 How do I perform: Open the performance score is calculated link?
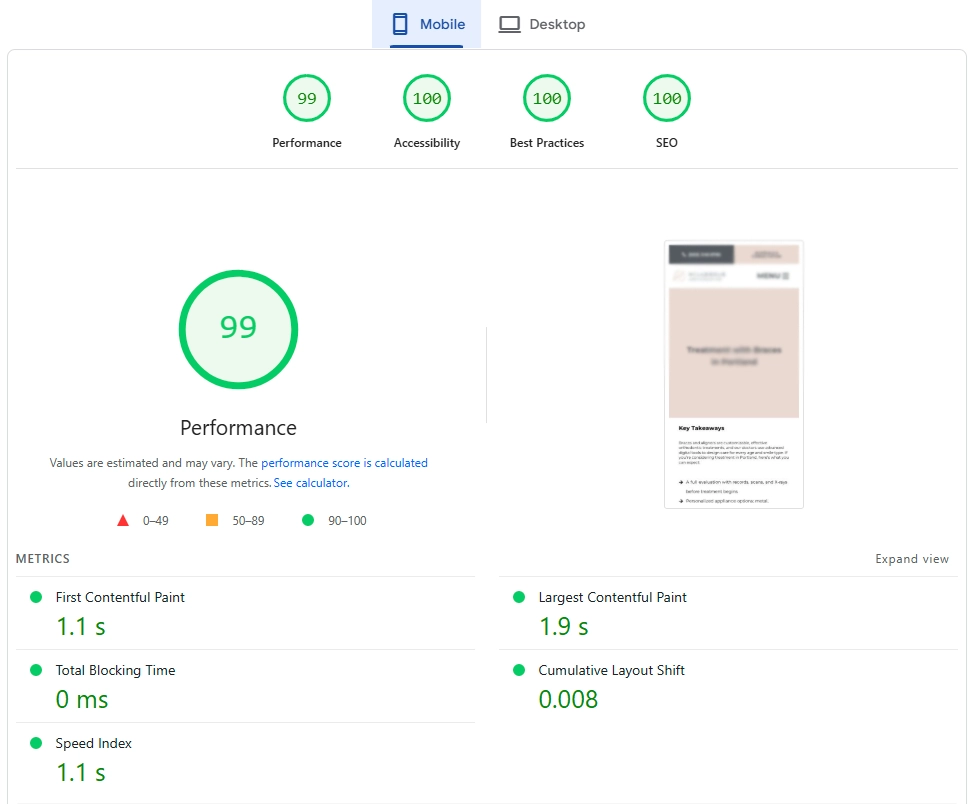[x=344, y=462]
